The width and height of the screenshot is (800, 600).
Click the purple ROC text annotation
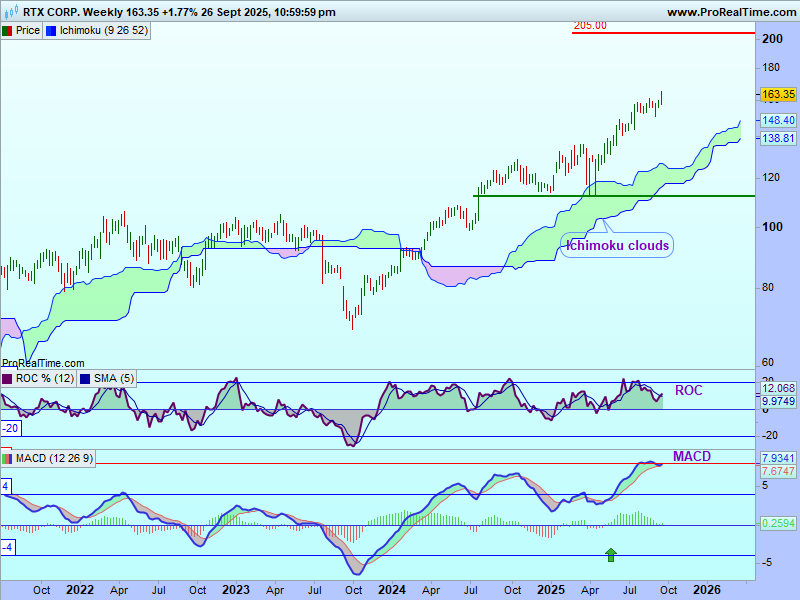(x=688, y=391)
